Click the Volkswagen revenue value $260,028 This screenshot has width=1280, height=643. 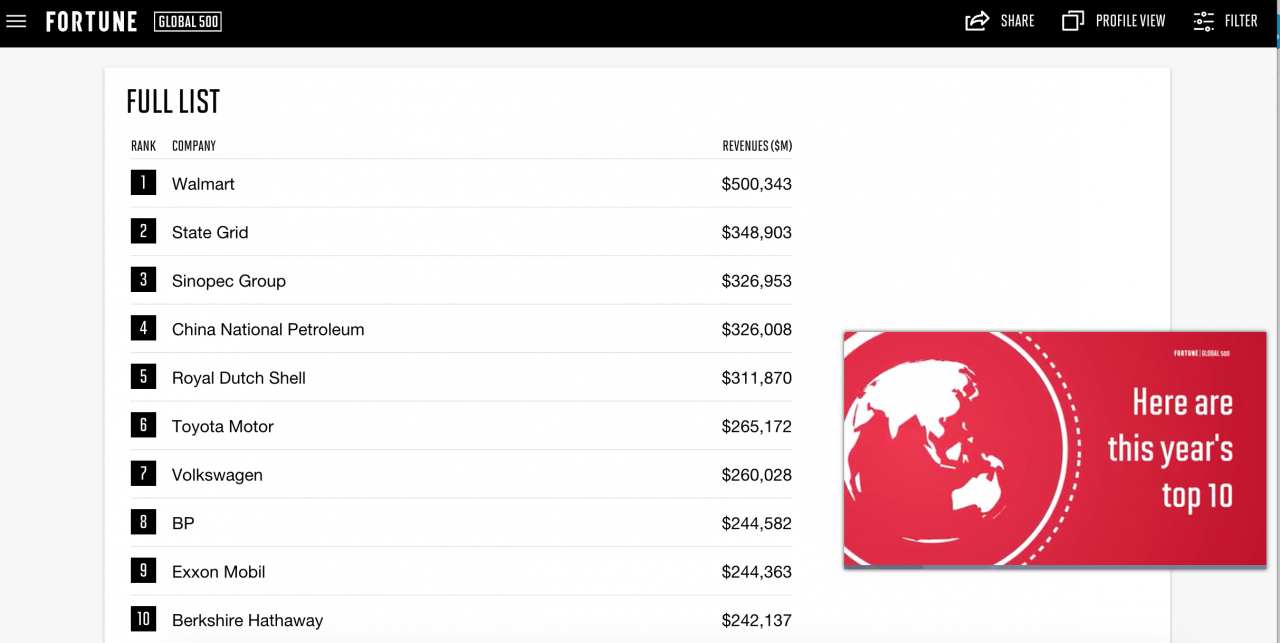tap(756, 475)
